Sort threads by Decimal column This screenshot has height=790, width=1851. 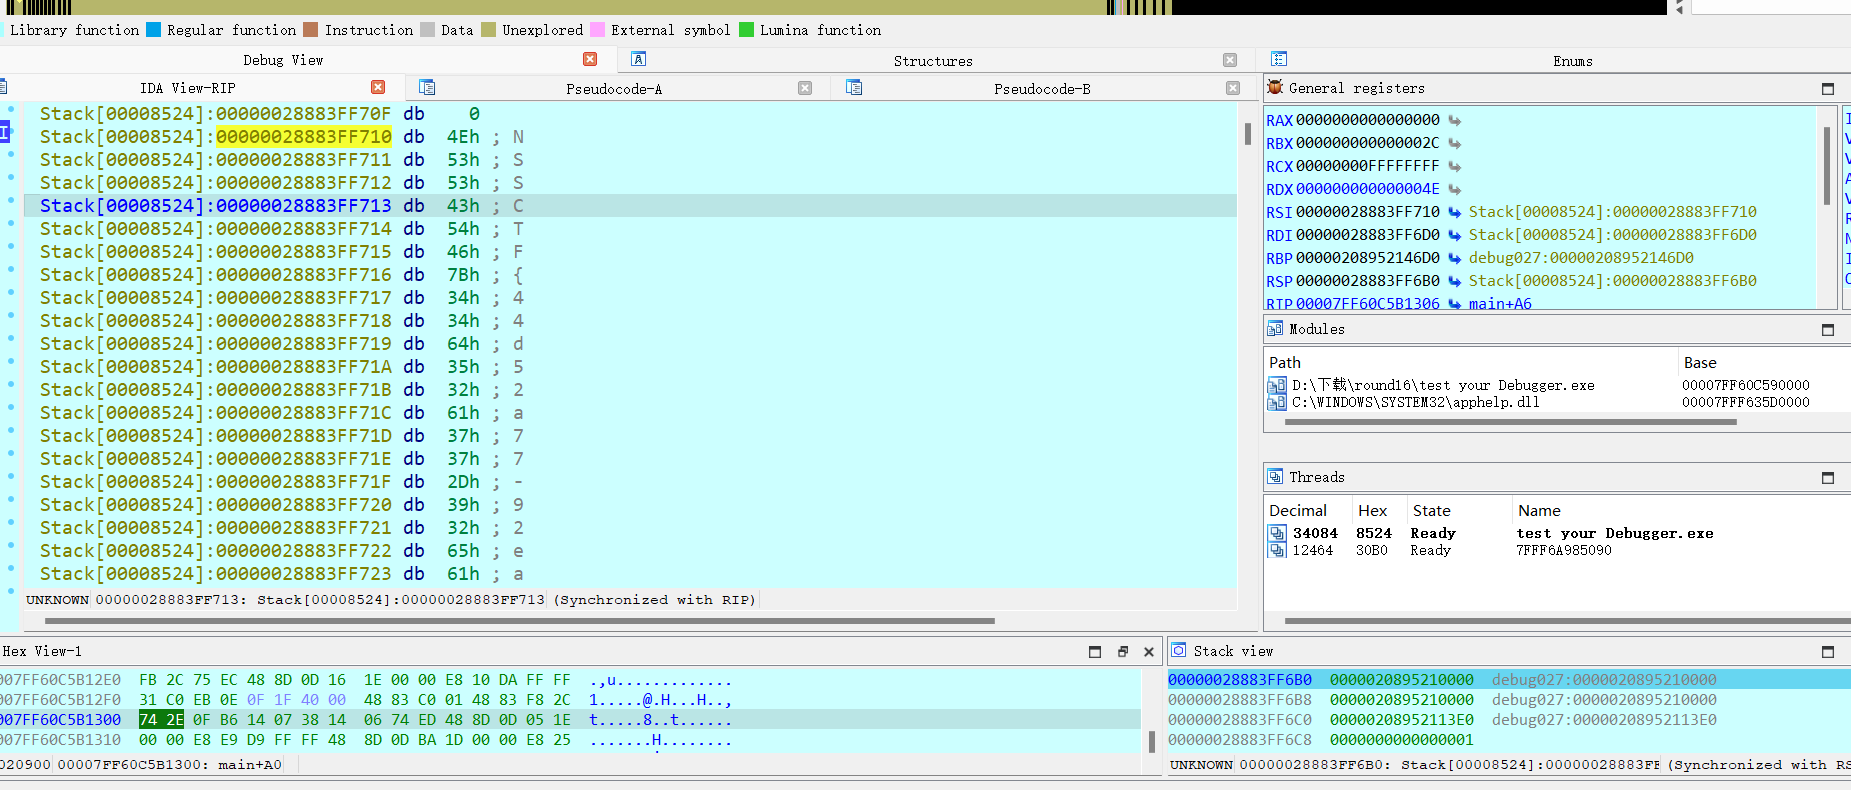tap(1298, 510)
